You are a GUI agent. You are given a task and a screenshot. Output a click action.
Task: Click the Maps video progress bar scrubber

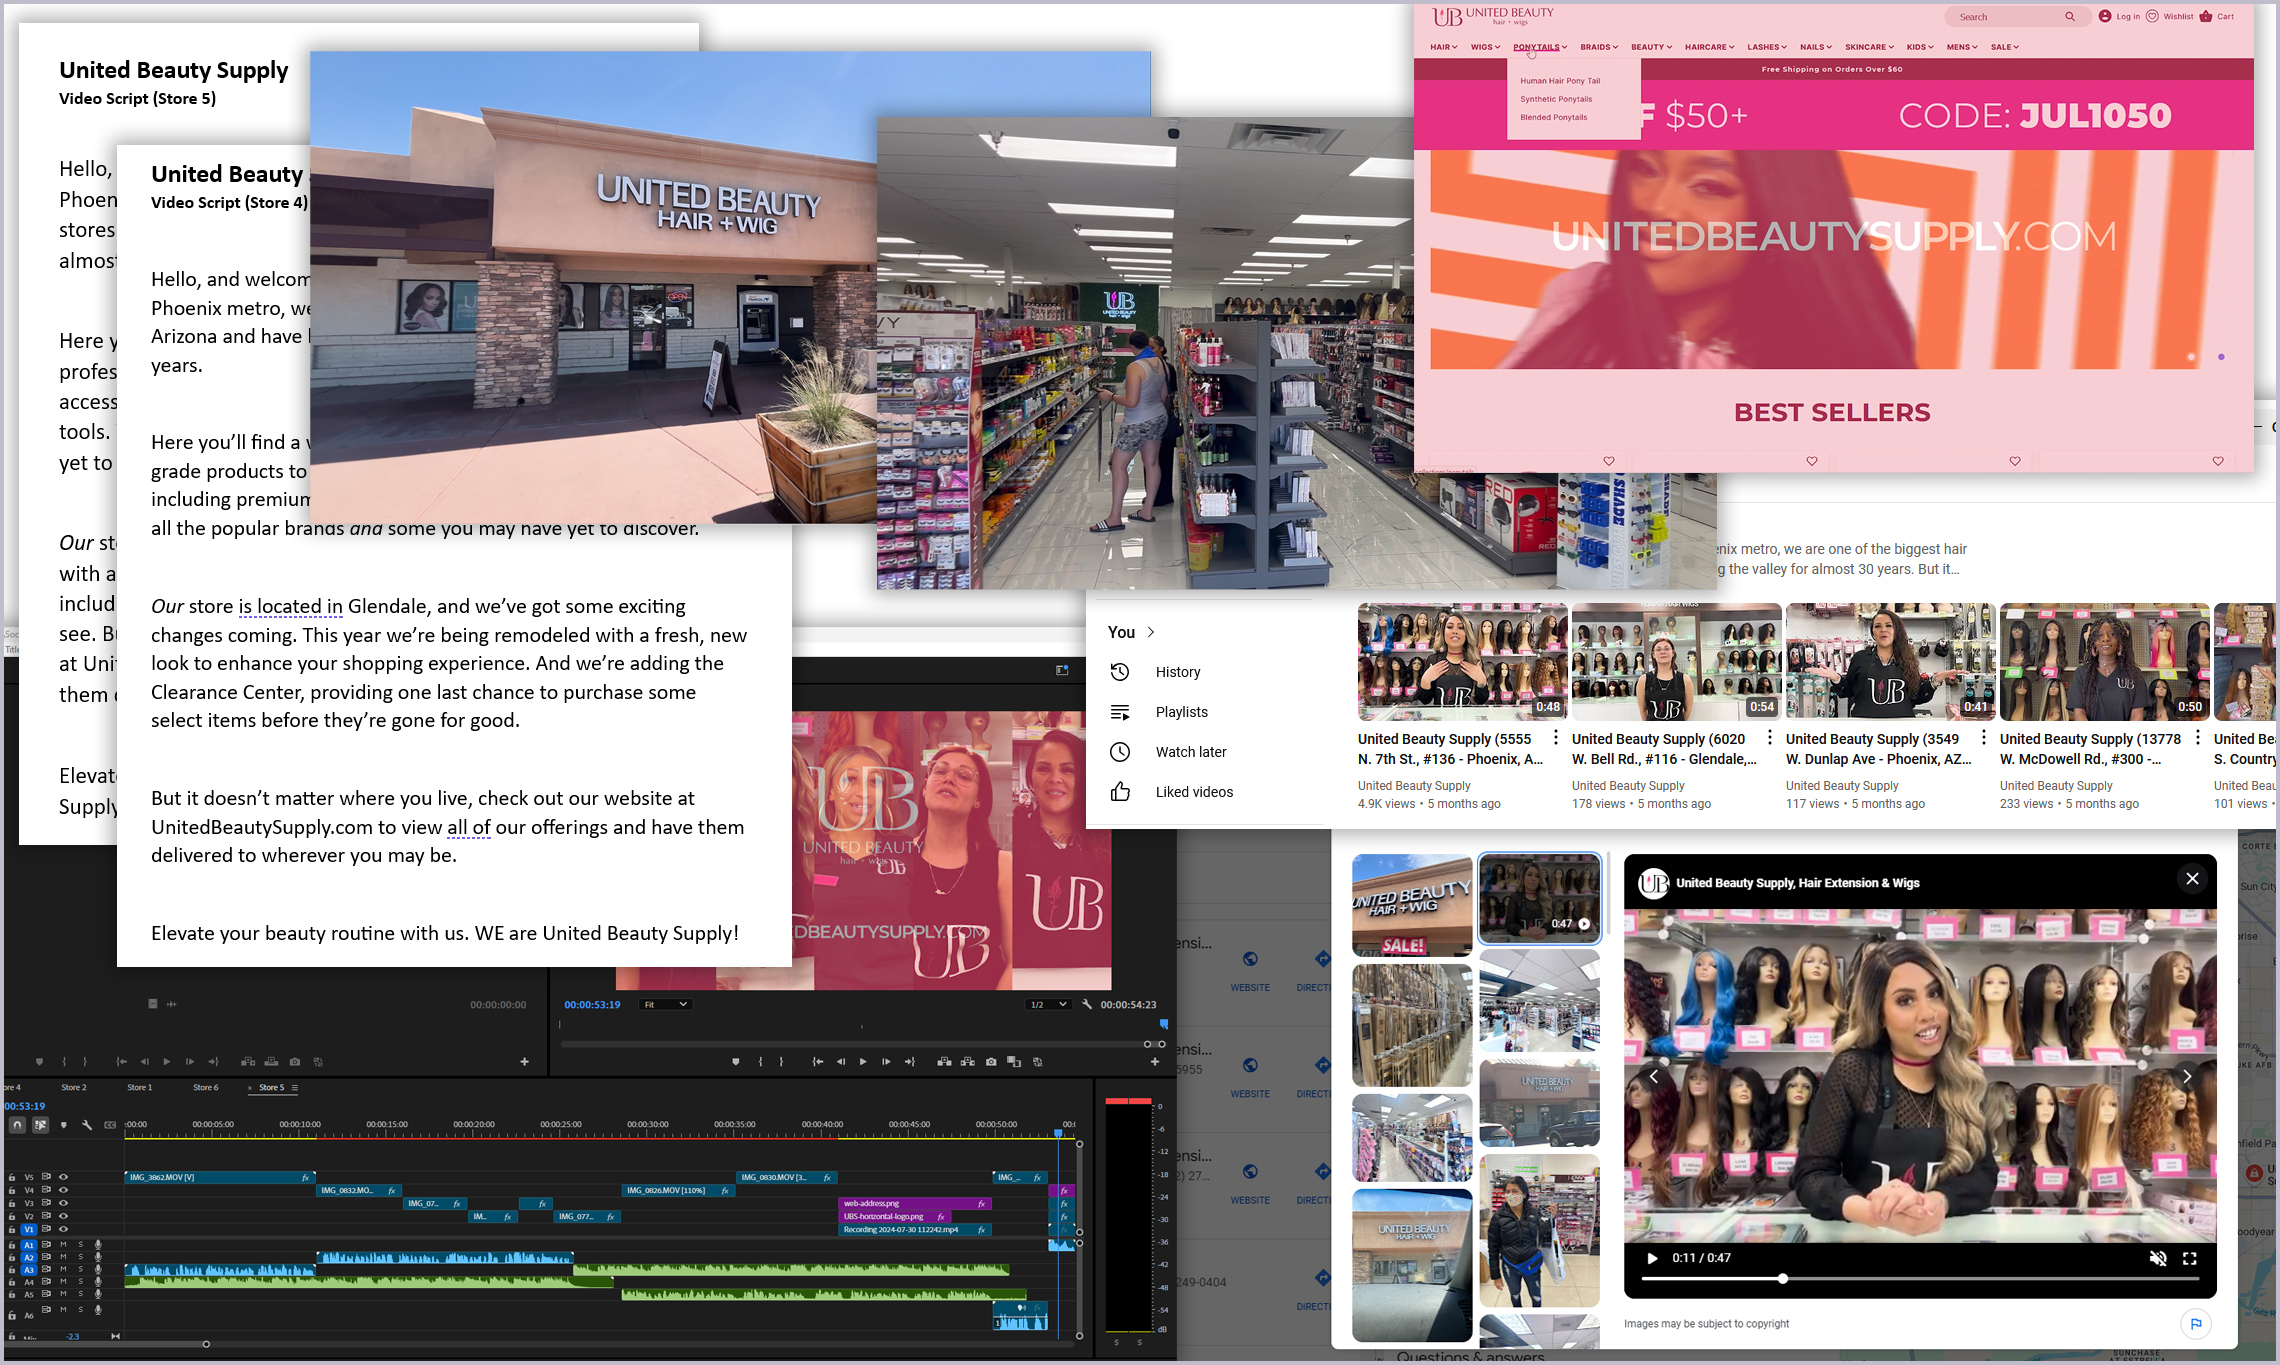click(1782, 1279)
